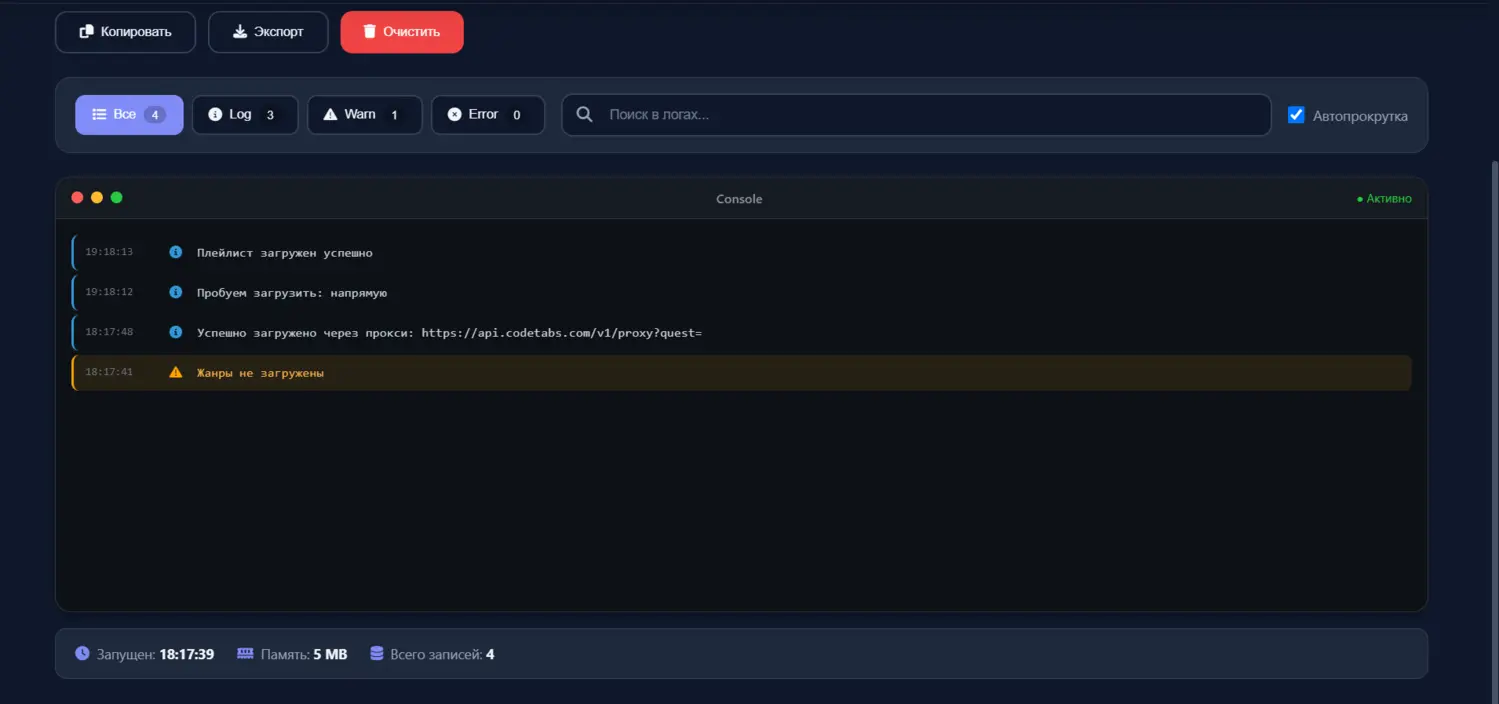The image size is (1499, 704).
Task: Click the yellow dot in Console header
Action: coord(97,198)
